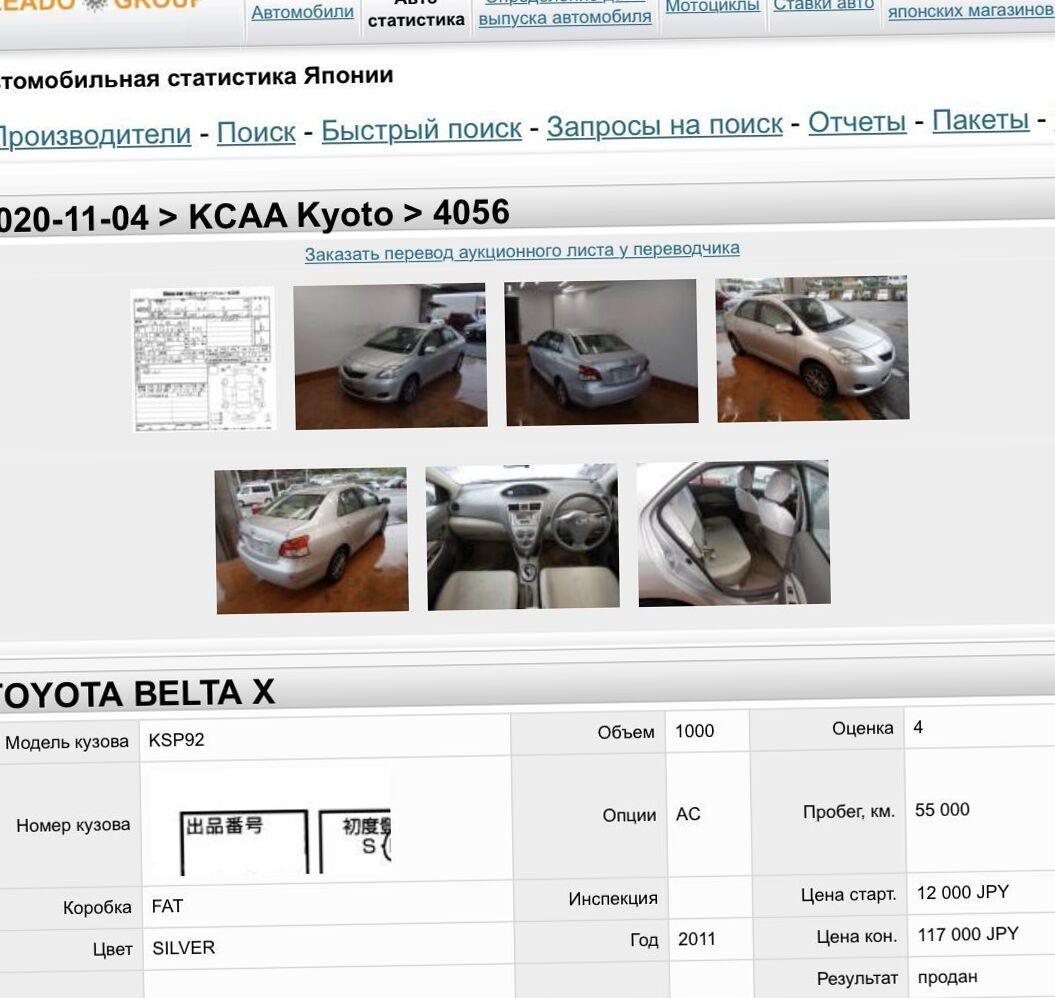Open the Автомобили tab
This screenshot has width=1055, height=998.
302,12
